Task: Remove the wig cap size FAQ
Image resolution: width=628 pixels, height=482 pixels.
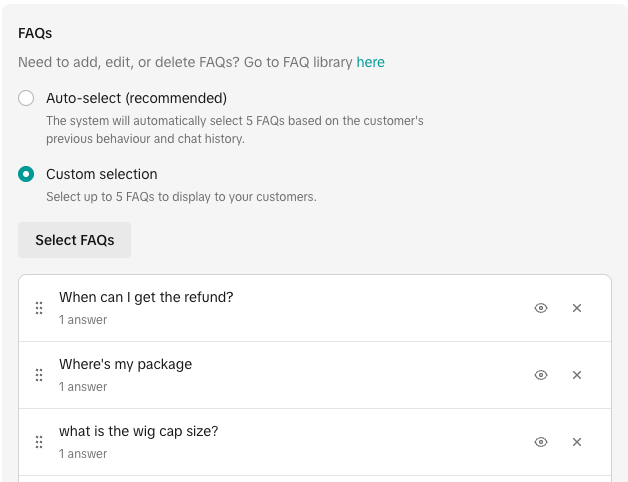Action: (577, 442)
